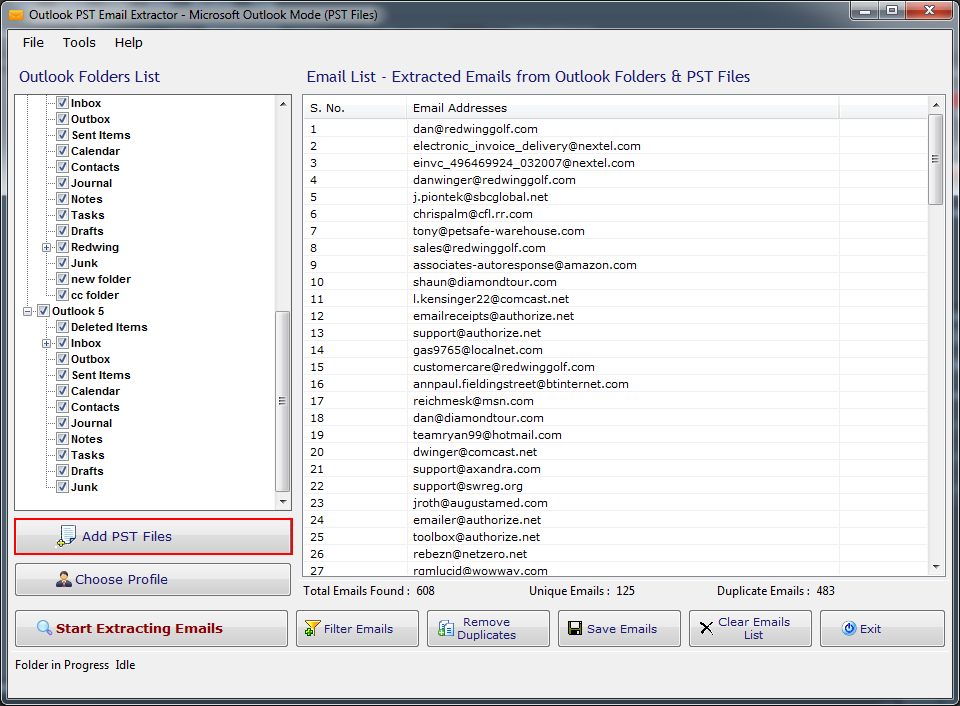Click the Add PST Files button
The width and height of the screenshot is (960, 706).
click(153, 536)
